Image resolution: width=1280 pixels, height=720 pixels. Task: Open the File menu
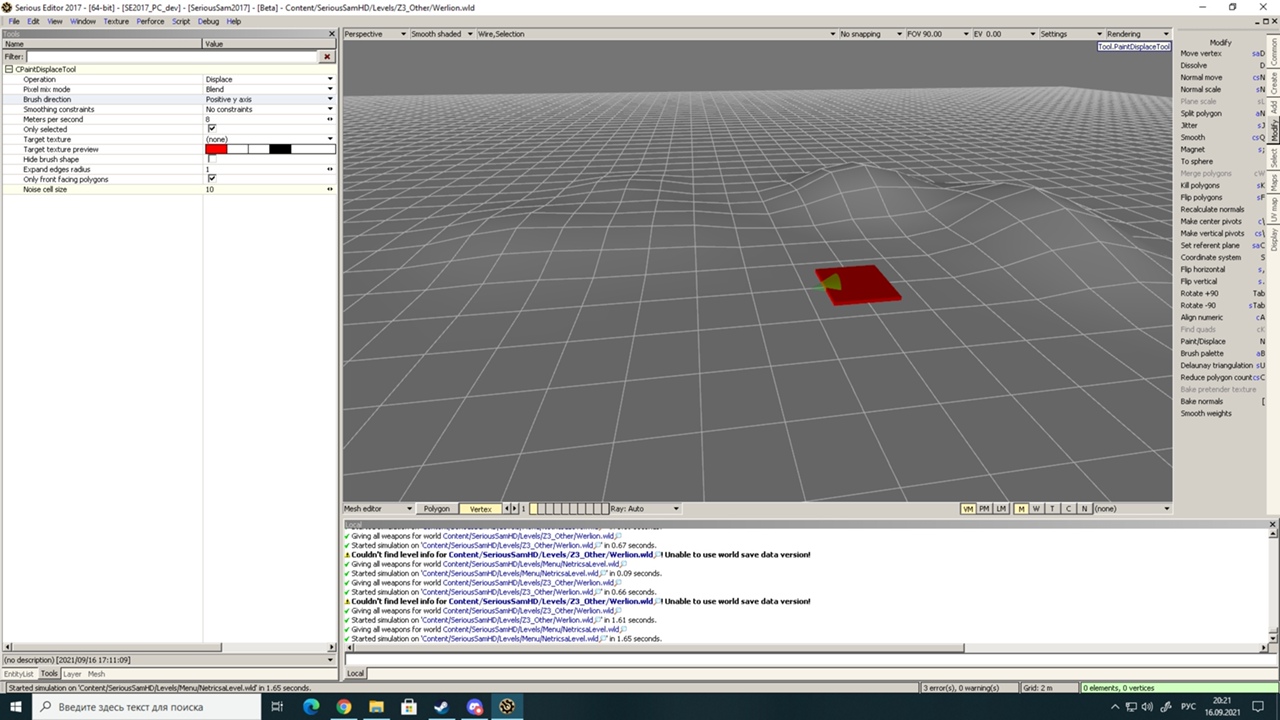(14, 21)
